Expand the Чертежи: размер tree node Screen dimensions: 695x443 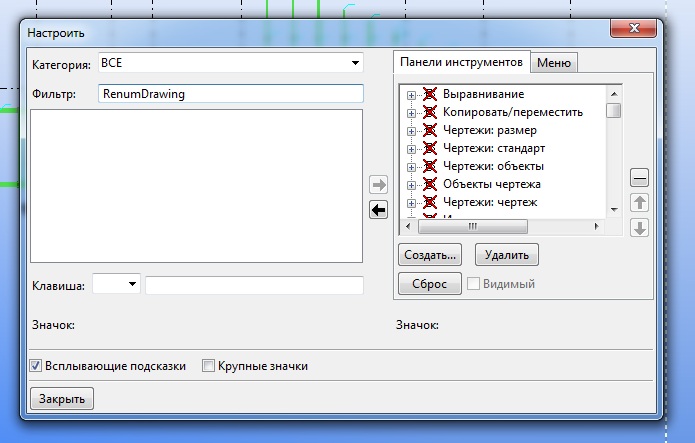411,131
